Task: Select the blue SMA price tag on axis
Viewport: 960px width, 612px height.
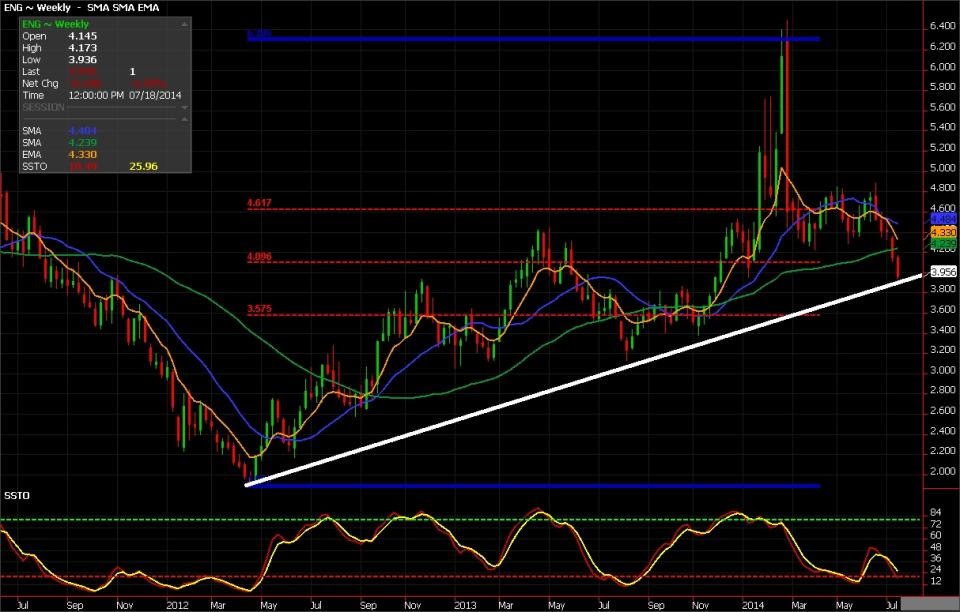Action: (x=943, y=219)
